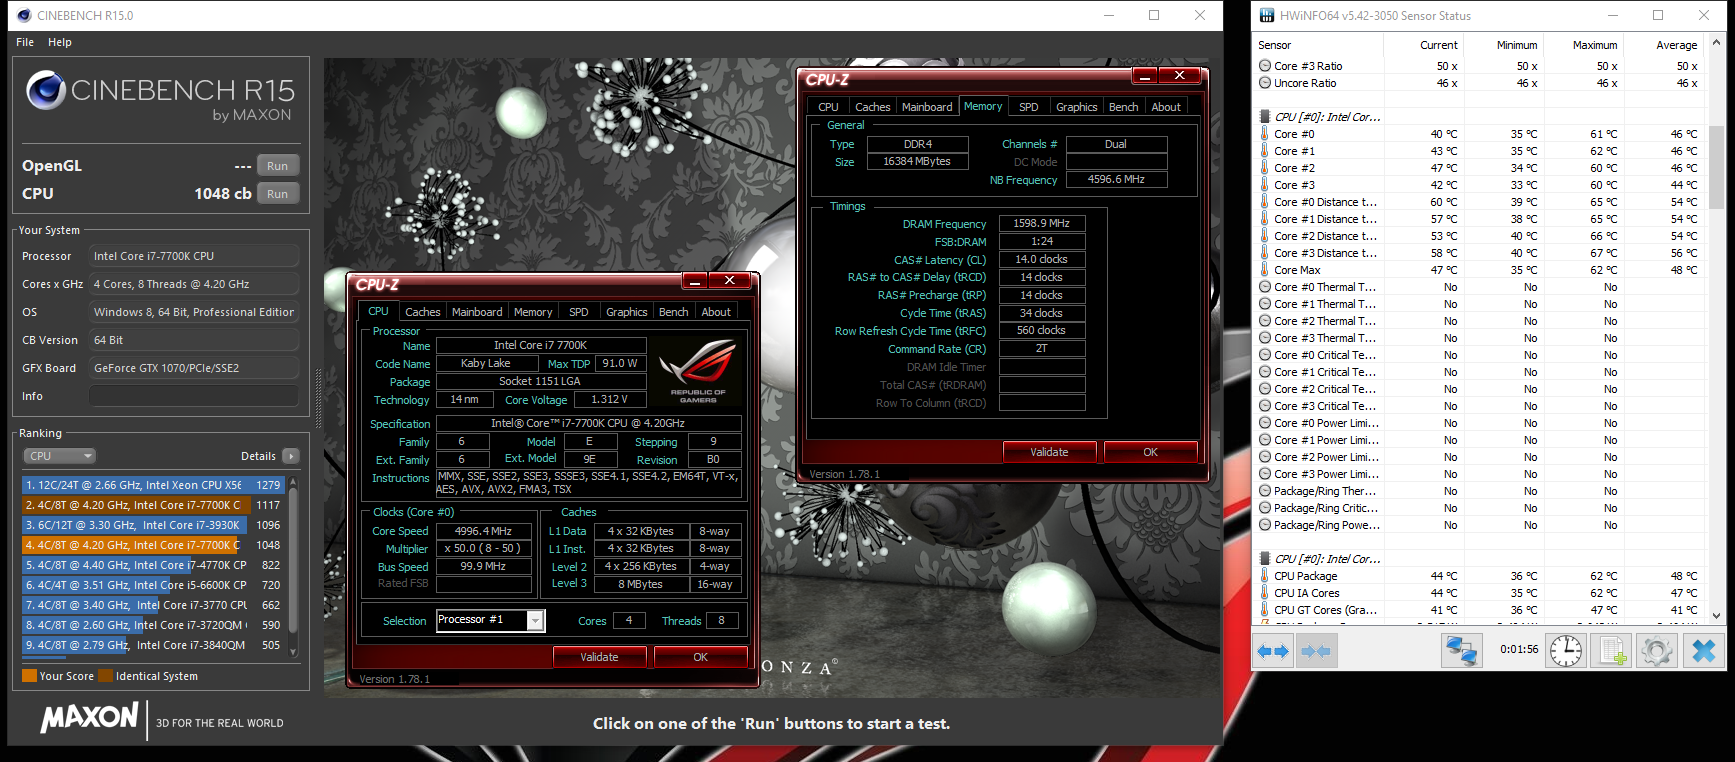
Task: Open HWiNFO sensor settings gear icon
Action: tap(1657, 651)
